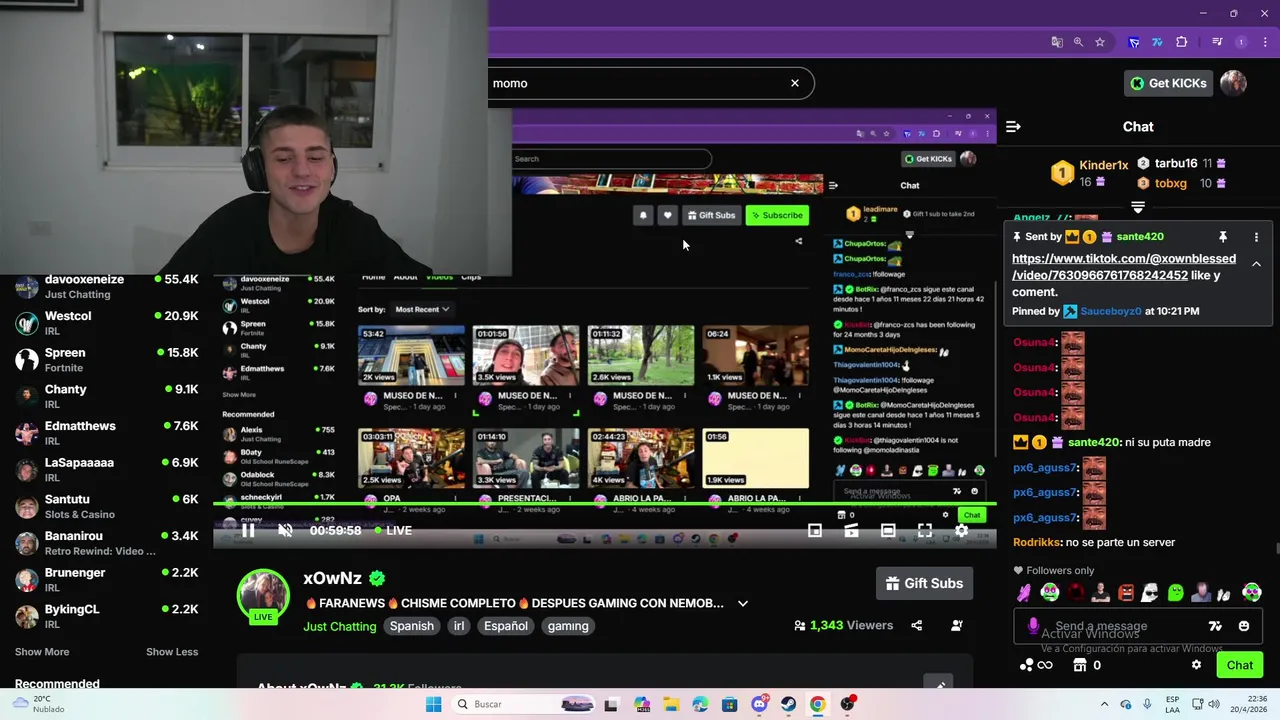Viewport: 1280px width, 720px height.
Task: Insert the purple hand emote
Action: coord(1025,592)
